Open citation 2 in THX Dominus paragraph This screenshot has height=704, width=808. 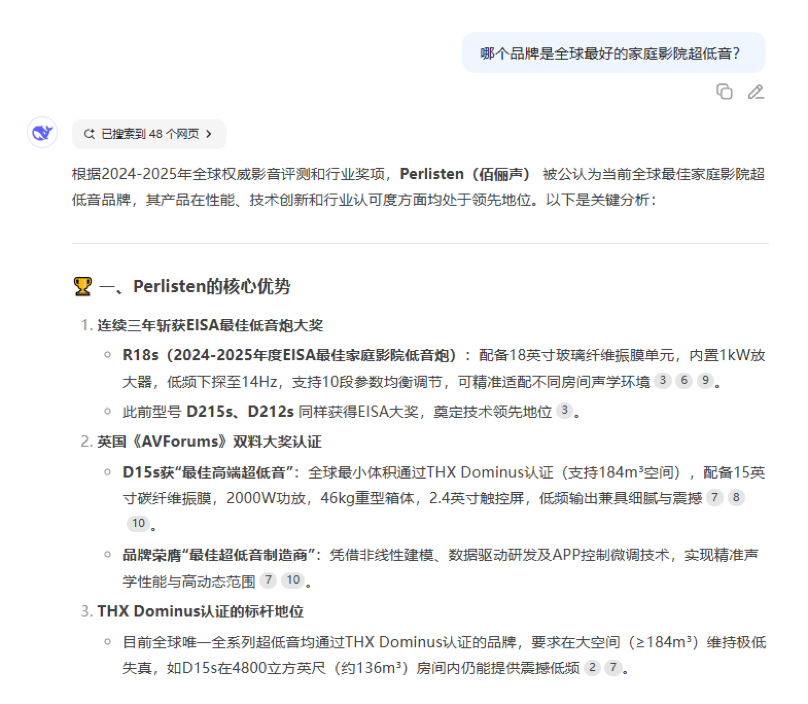(592, 668)
